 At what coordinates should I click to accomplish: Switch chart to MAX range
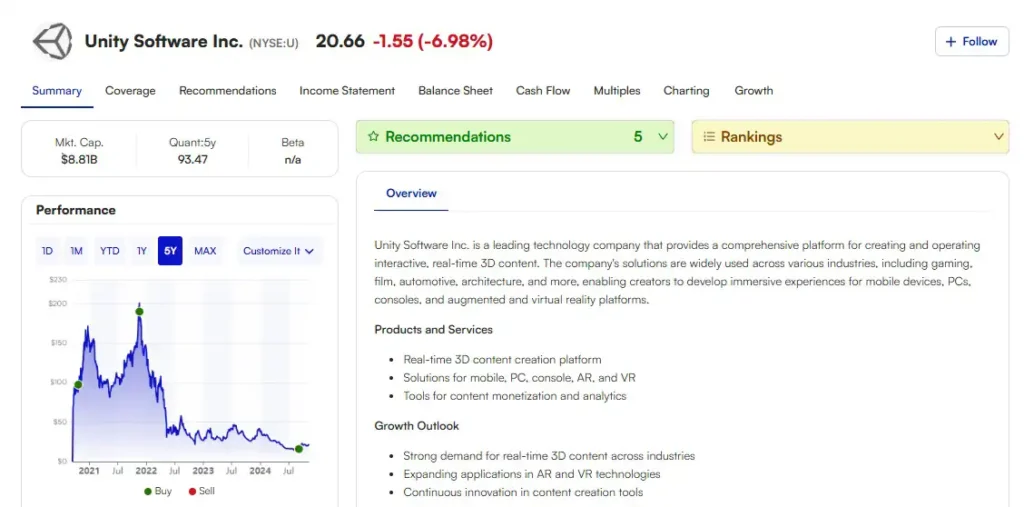(205, 251)
